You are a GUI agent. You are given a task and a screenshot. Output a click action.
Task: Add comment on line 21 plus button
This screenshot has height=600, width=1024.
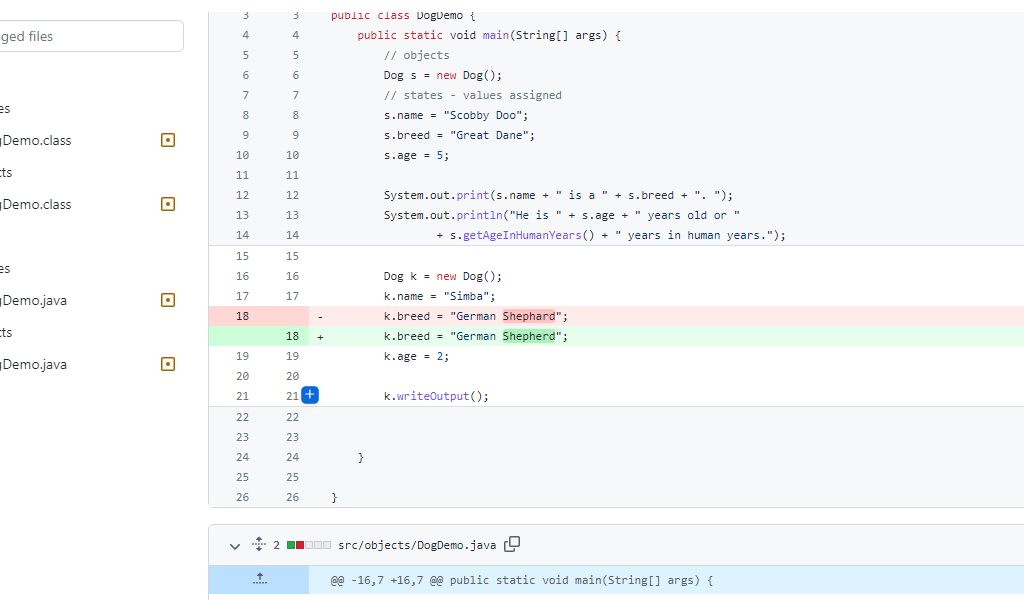pos(310,395)
